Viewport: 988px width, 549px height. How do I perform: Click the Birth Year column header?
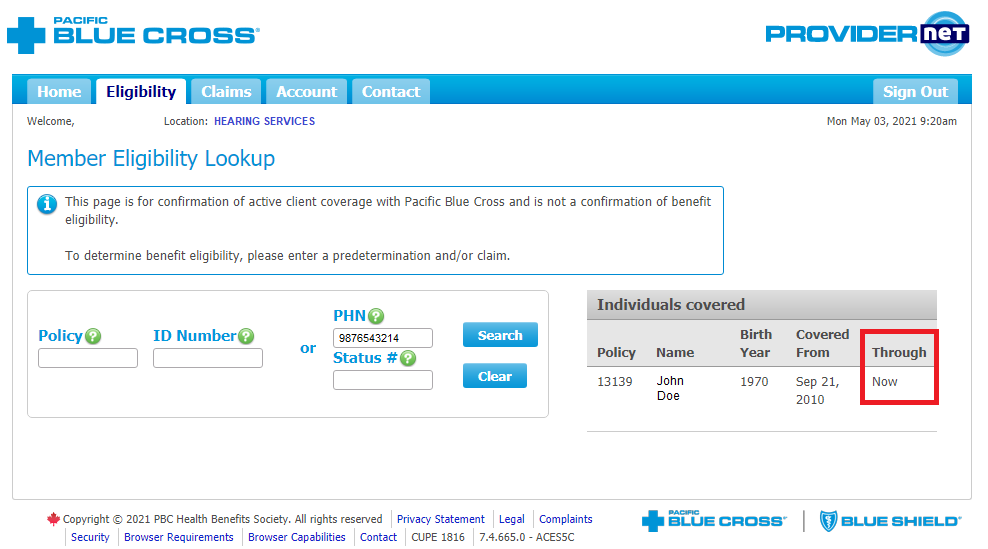coord(755,344)
